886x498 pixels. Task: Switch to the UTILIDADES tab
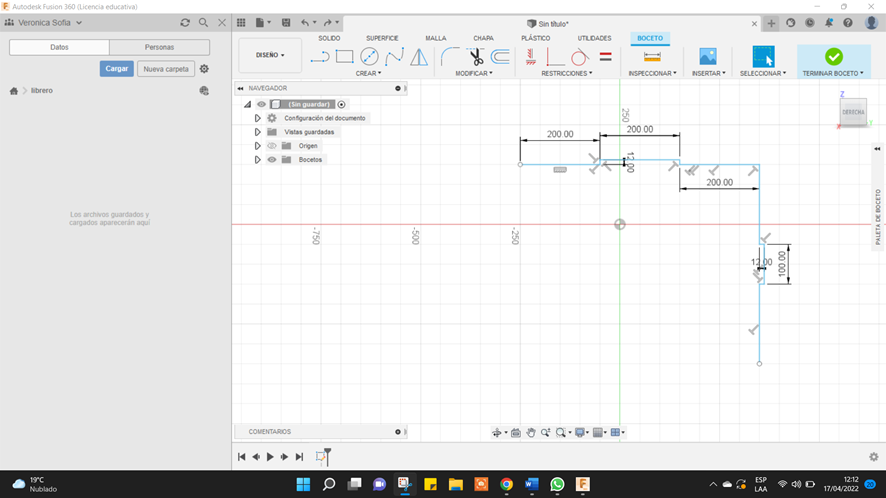pyautogui.click(x=594, y=38)
